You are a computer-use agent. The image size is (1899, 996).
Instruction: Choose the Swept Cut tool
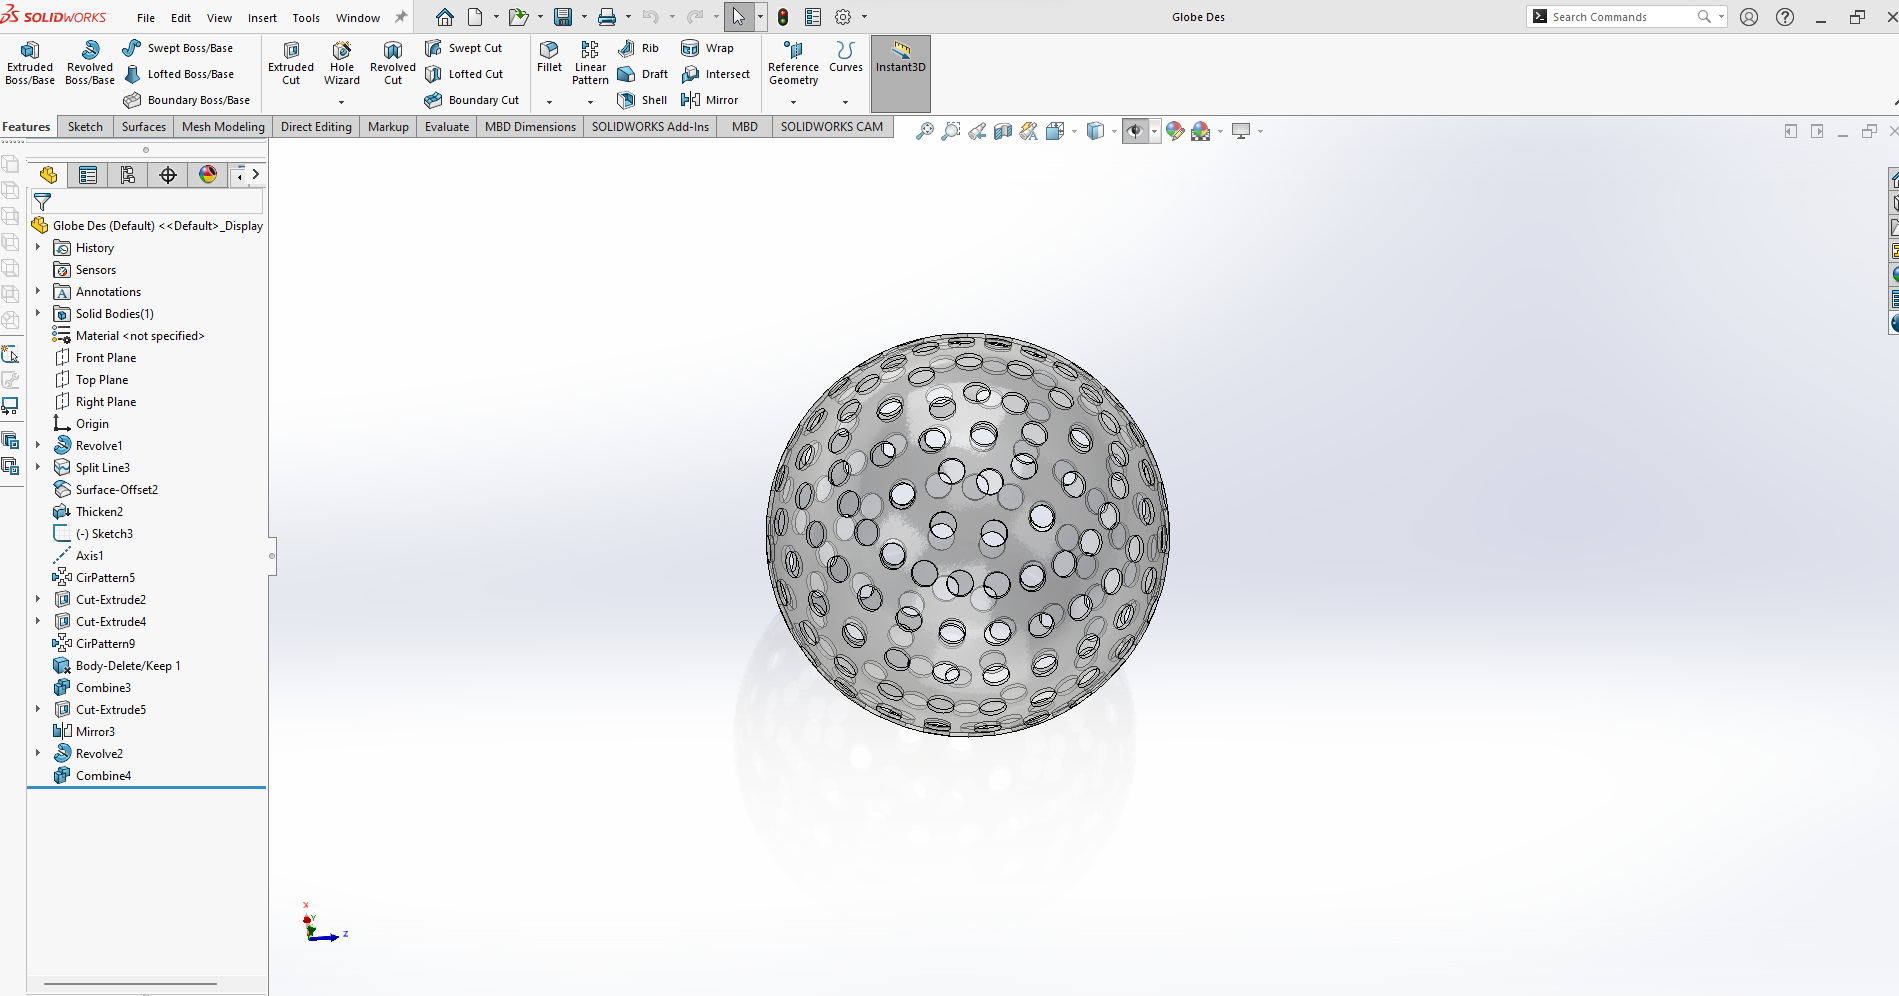tap(464, 48)
